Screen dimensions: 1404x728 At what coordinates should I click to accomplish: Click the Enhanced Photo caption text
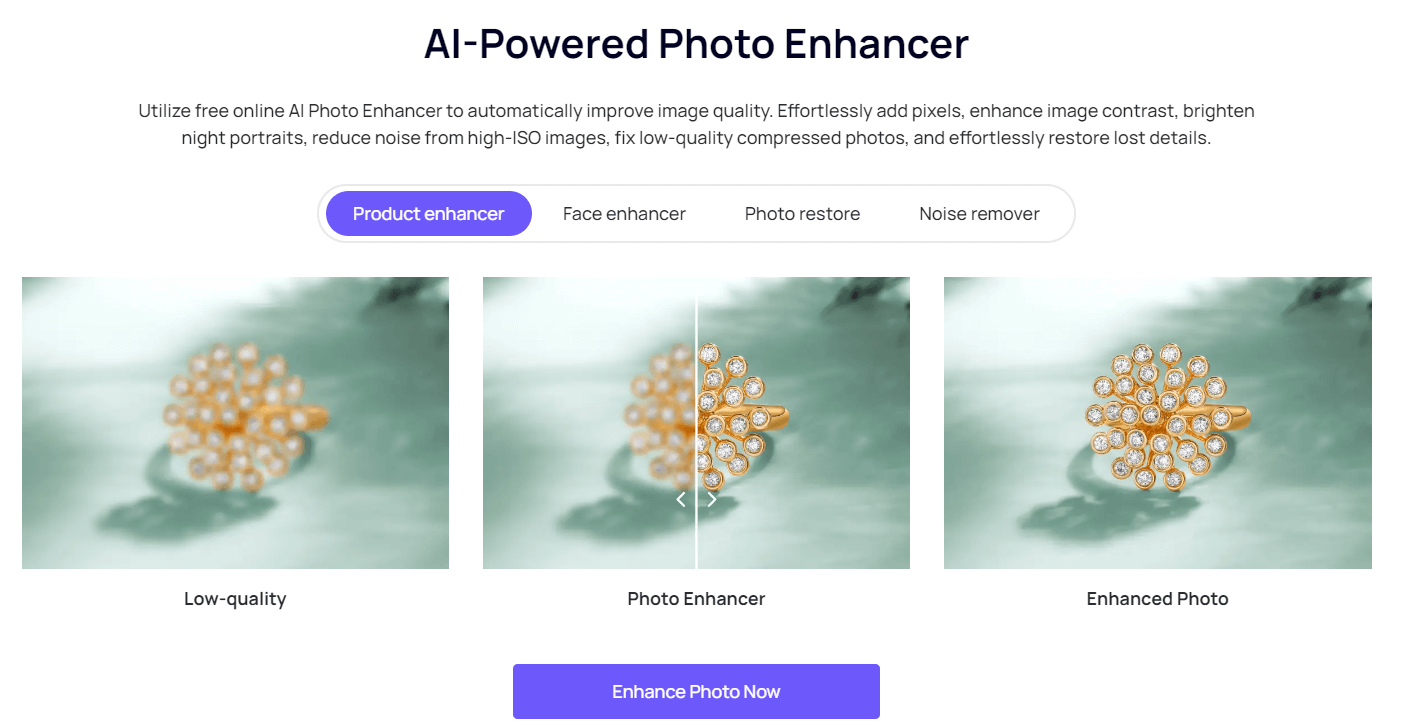(x=1157, y=599)
